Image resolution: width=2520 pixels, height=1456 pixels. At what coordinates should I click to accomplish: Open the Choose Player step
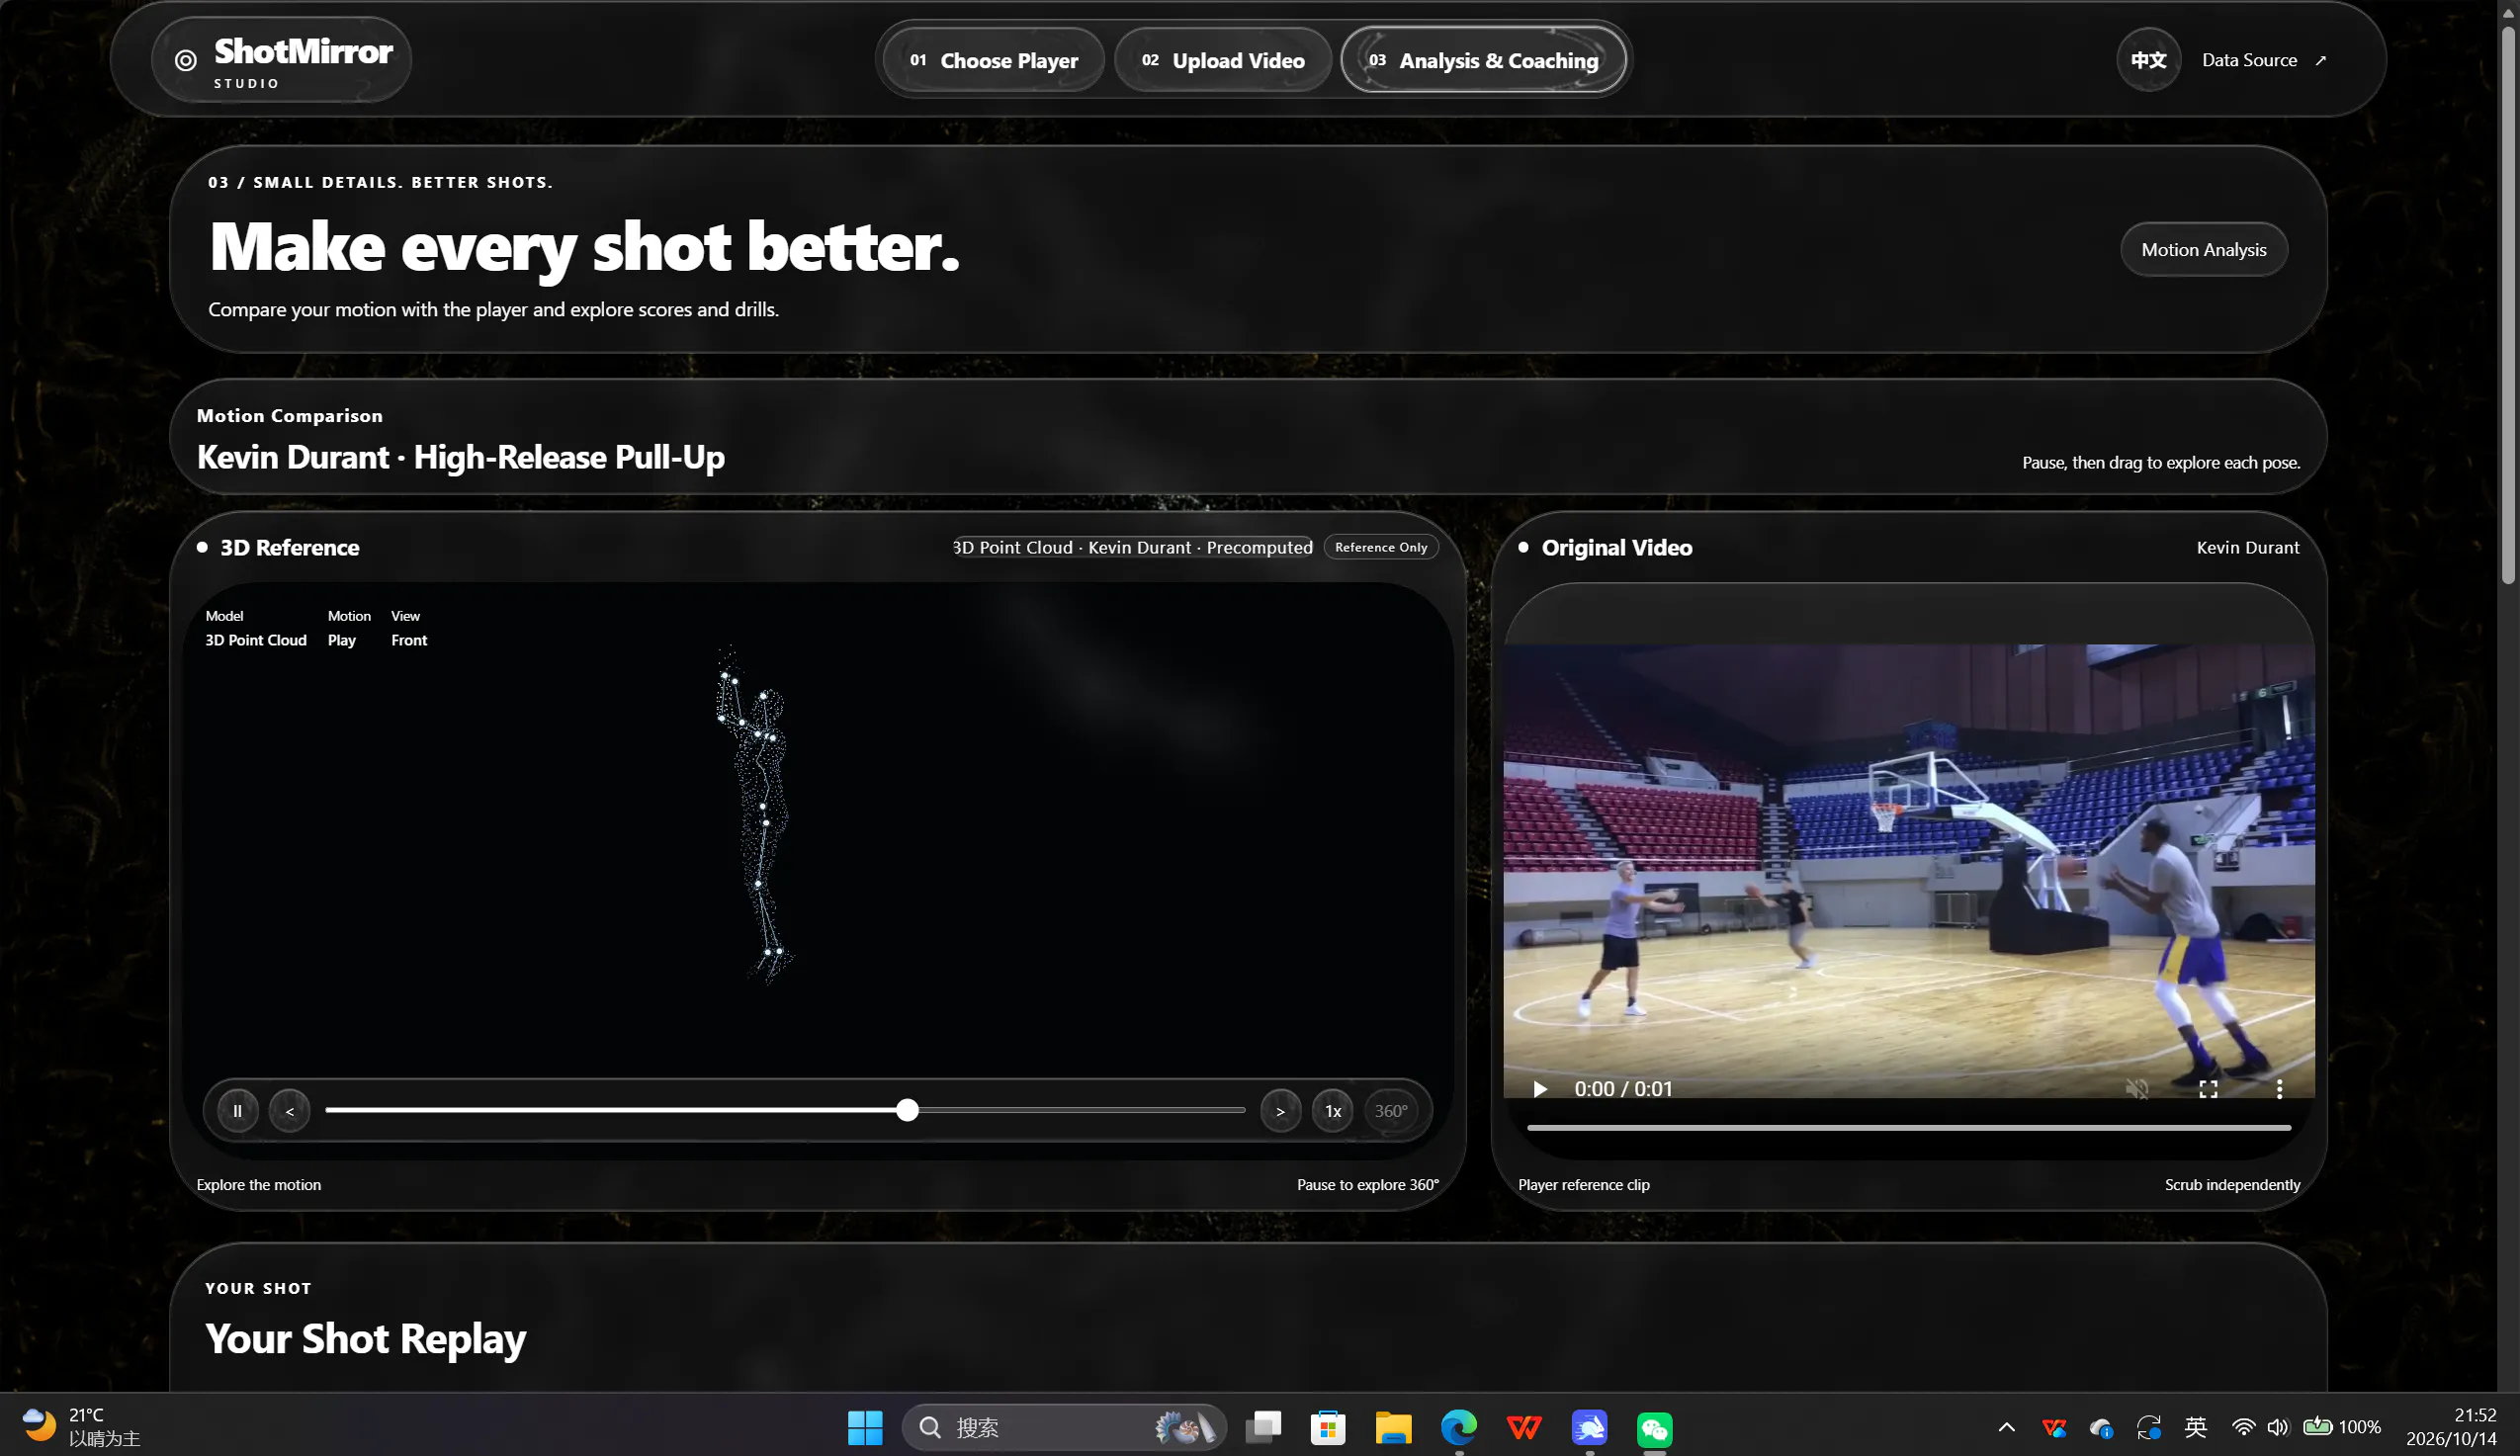coord(993,60)
